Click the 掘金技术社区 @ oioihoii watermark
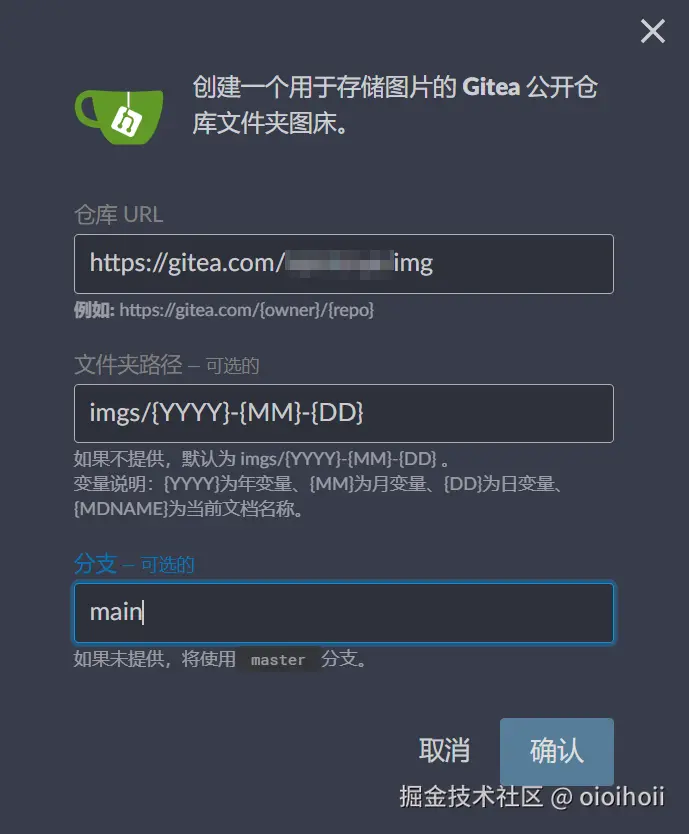This screenshot has height=834, width=689. 532,797
